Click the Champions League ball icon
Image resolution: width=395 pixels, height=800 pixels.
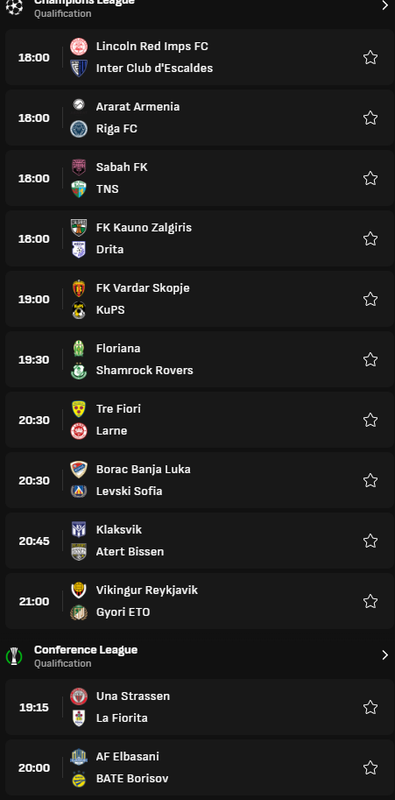(14, 6)
